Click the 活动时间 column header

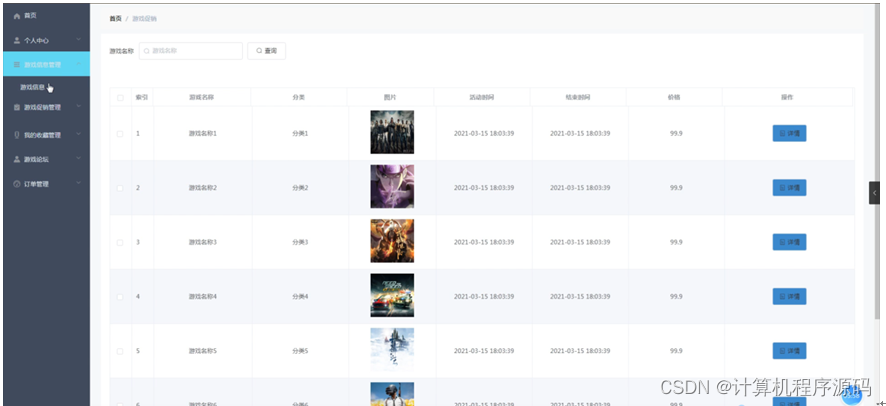pyautogui.click(x=482, y=97)
